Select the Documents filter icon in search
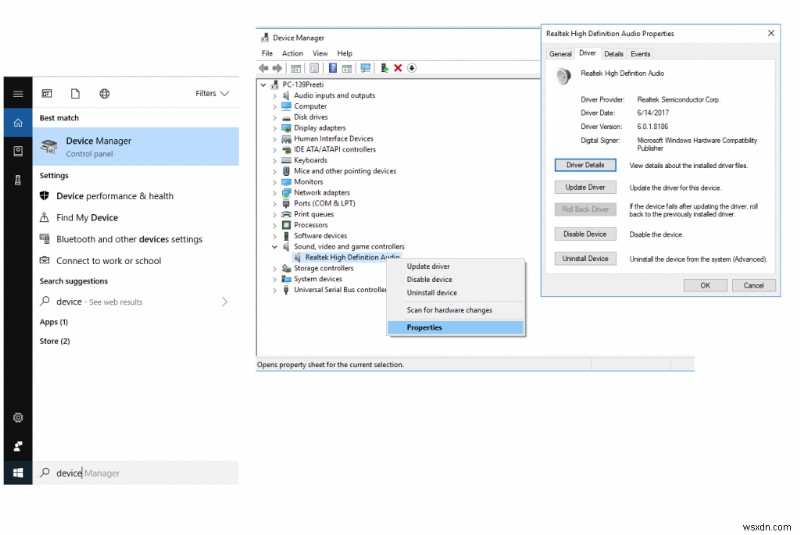The width and height of the screenshot is (800, 535). [76, 93]
